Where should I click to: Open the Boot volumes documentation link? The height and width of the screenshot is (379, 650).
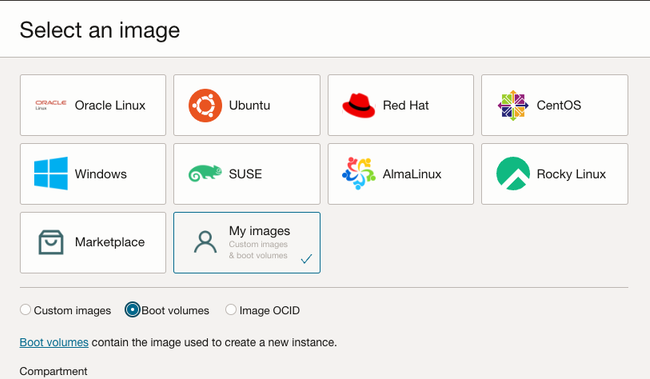54,343
